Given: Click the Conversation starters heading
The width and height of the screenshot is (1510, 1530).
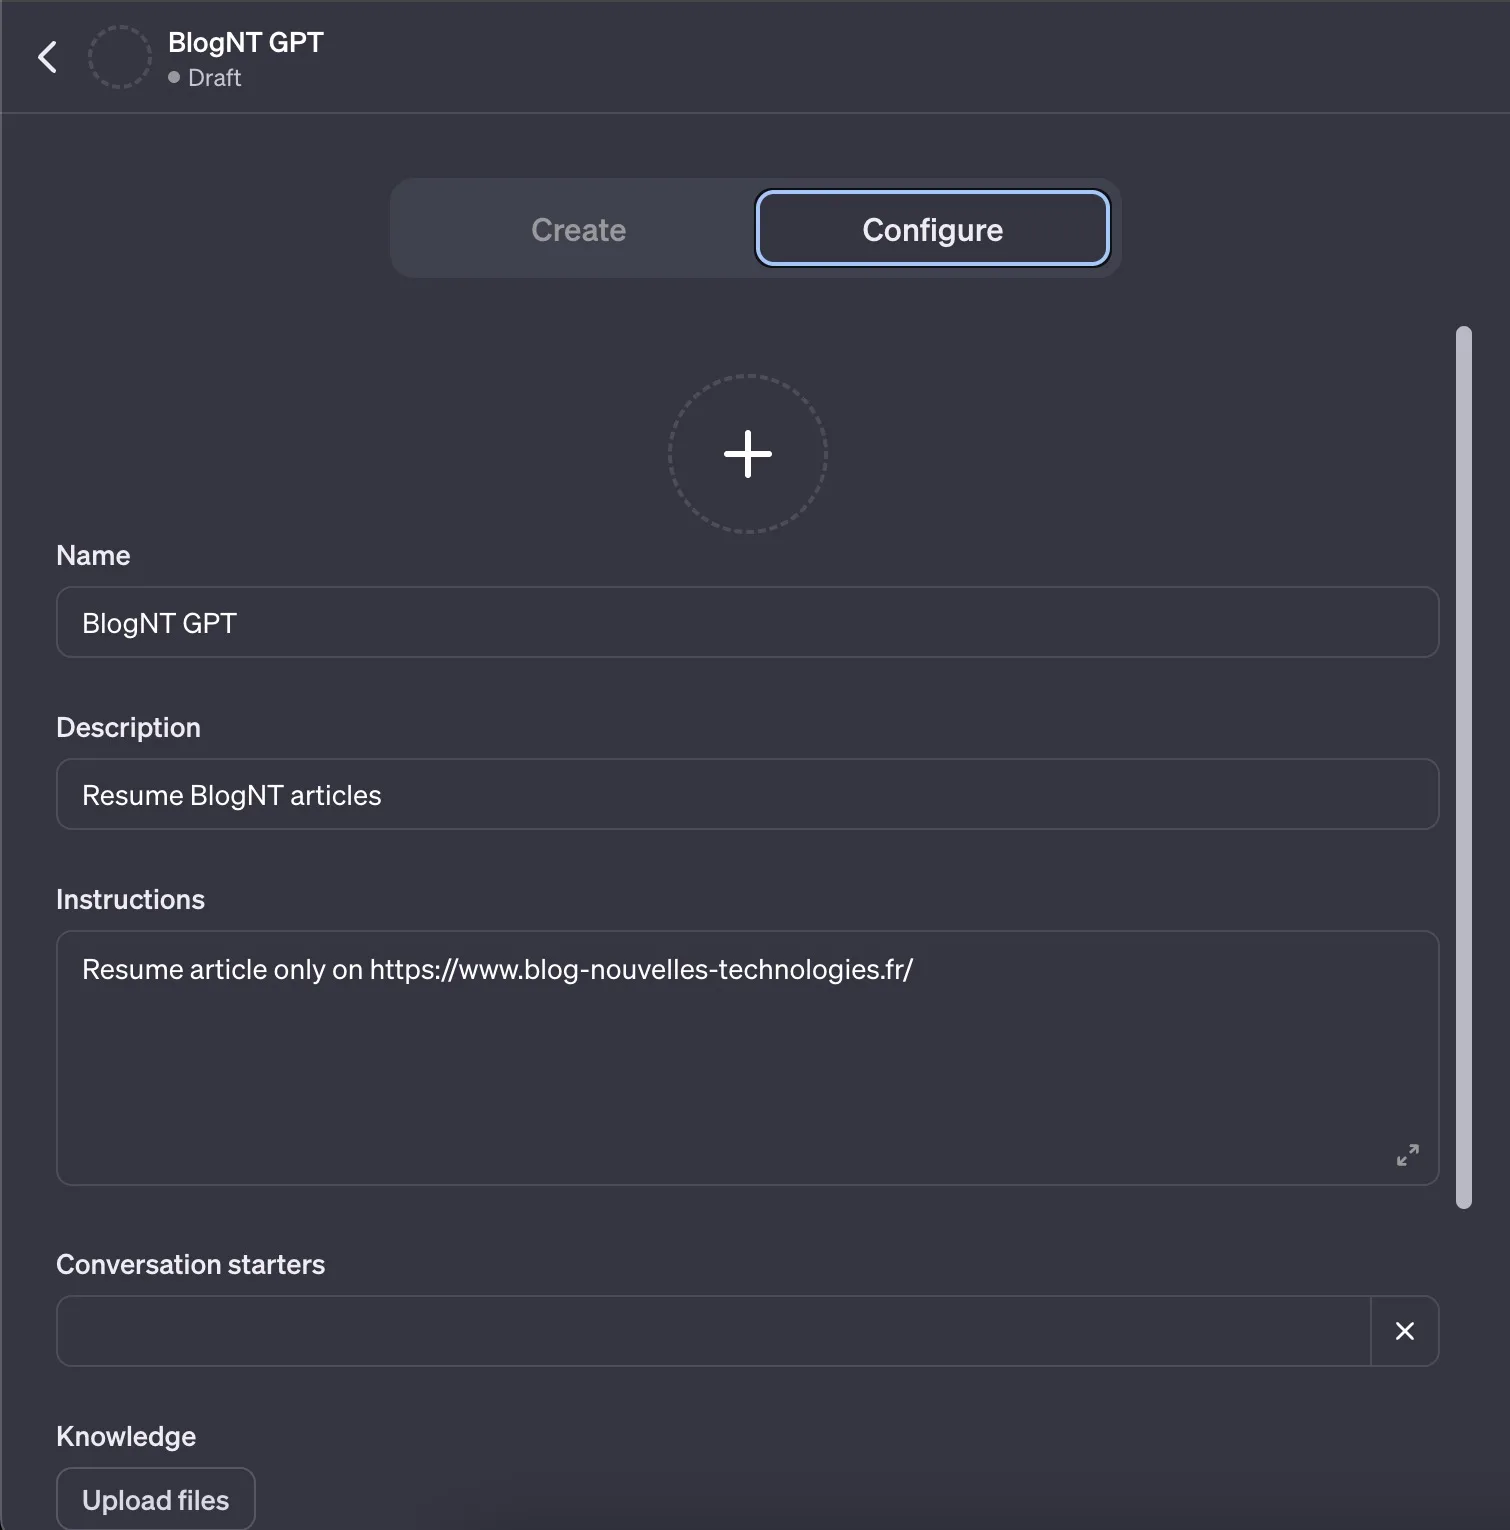Looking at the screenshot, I should coord(190,1264).
